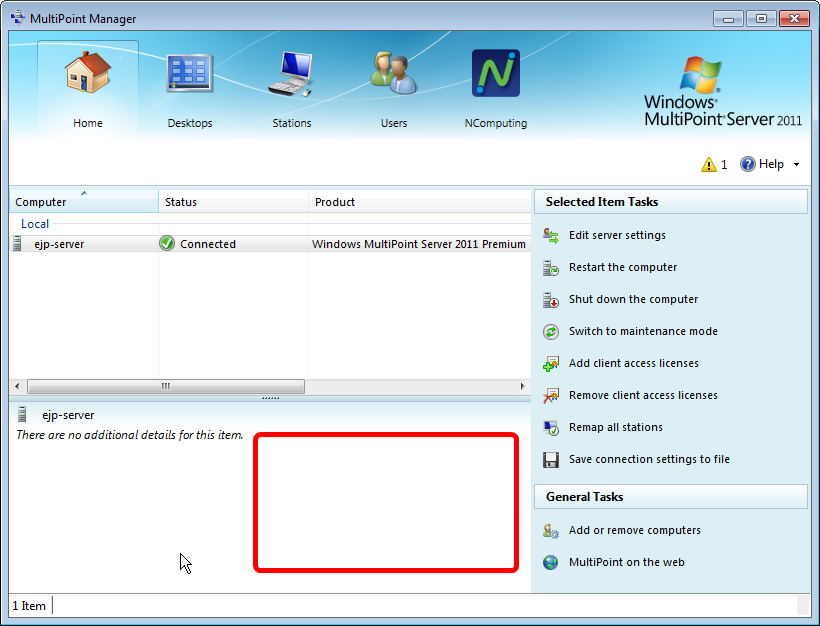Open the Users people icon
The width and height of the screenshot is (820, 626).
(393, 72)
